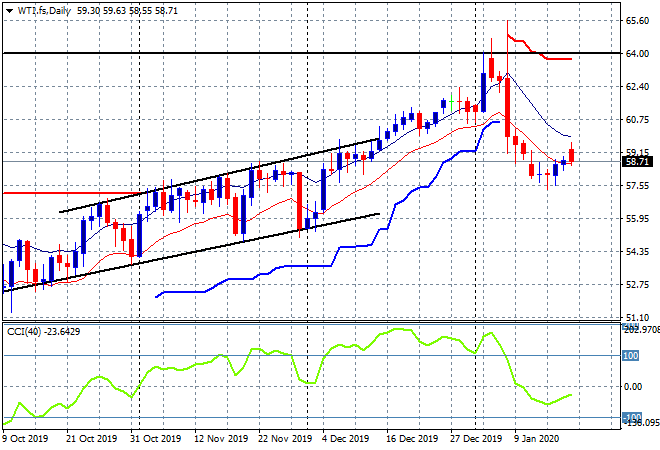Click the 51.10 price axis label
This screenshot has width=660, height=450.
(637, 318)
